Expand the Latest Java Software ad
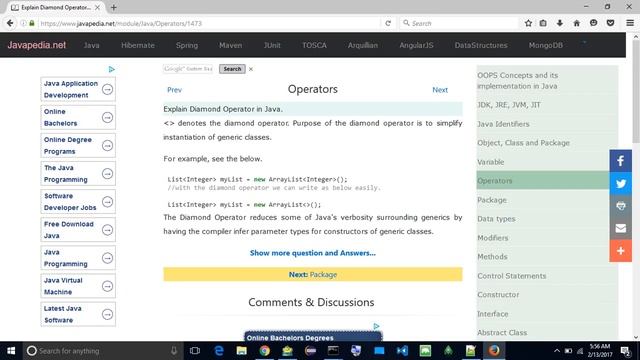The image size is (640, 360). pyautogui.click(x=107, y=315)
